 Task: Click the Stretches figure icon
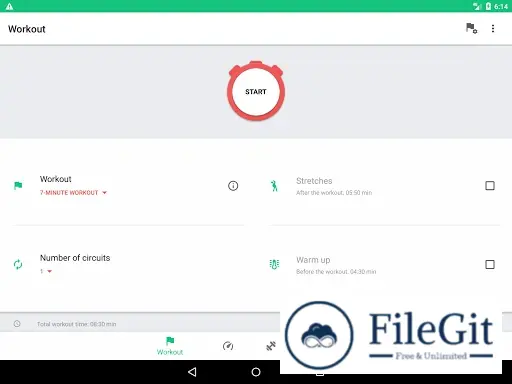[x=274, y=186]
